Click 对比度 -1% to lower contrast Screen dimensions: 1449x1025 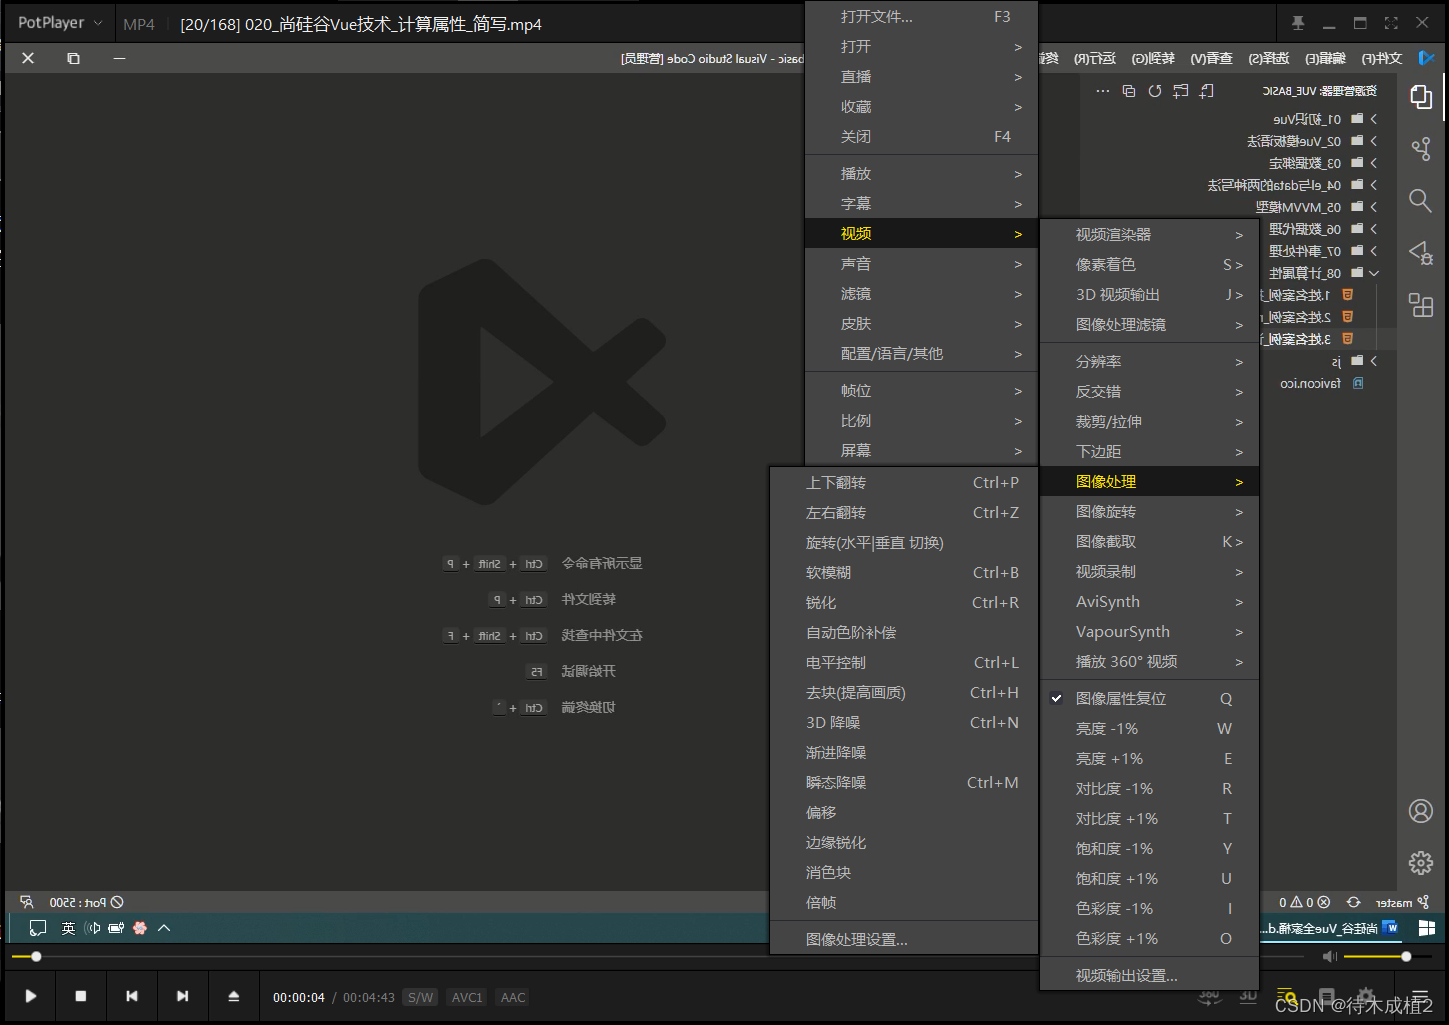click(1149, 789)
